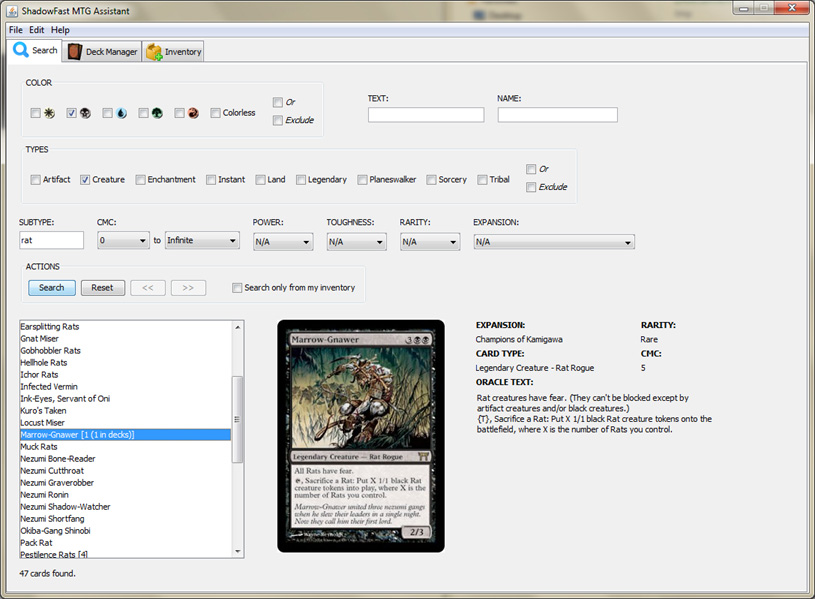815x599 pixels.
Task: Click the red mana fireball icon
Action: coord(193,113)
